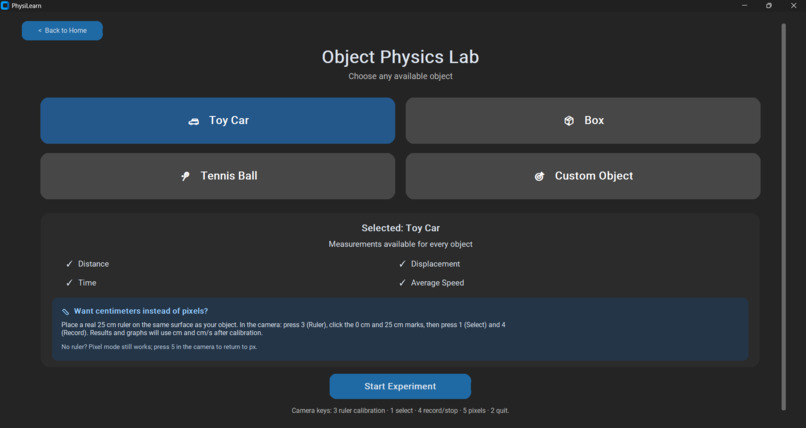Choose the Box object card

[583, 121]
